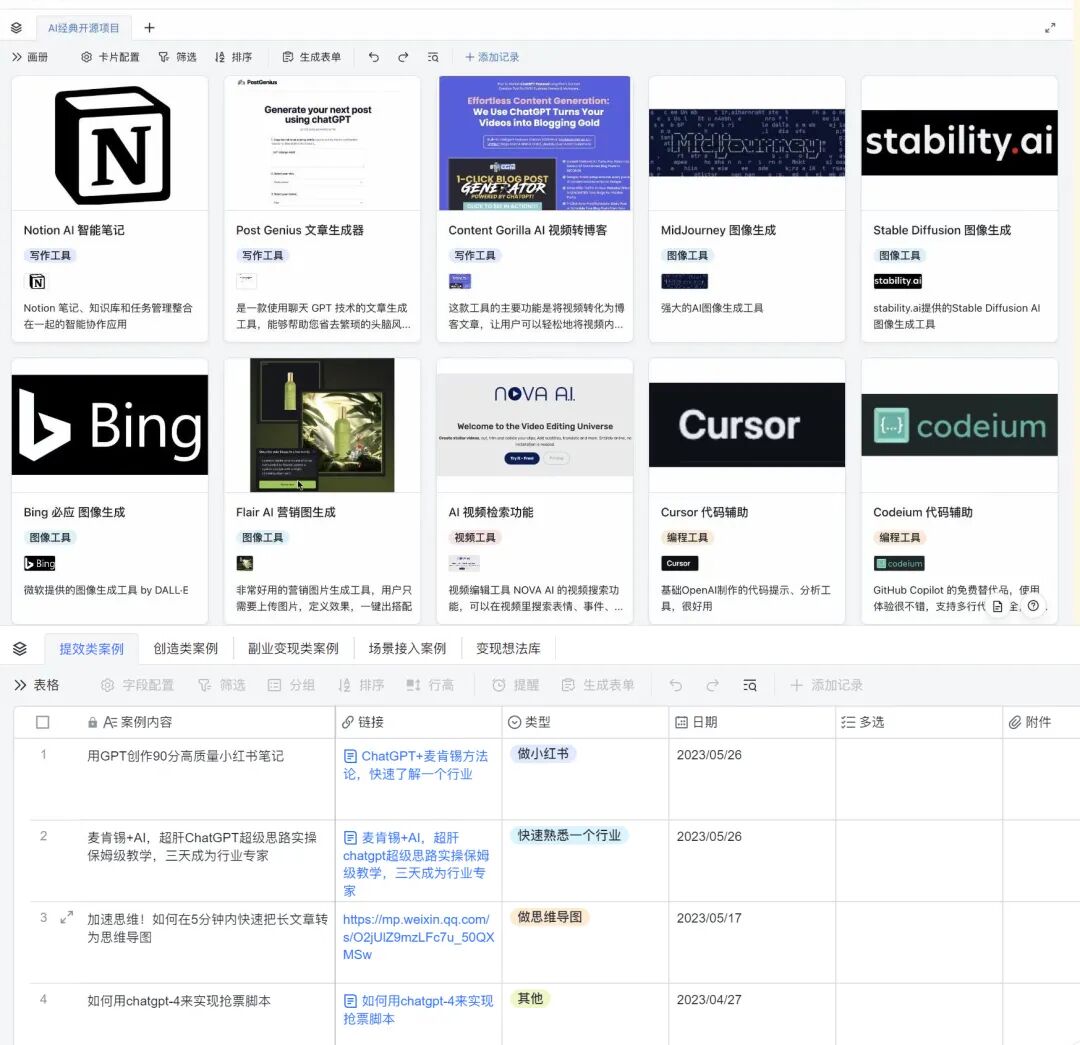
Task: Add a new tab with plus icon
Action: [149, 28]
